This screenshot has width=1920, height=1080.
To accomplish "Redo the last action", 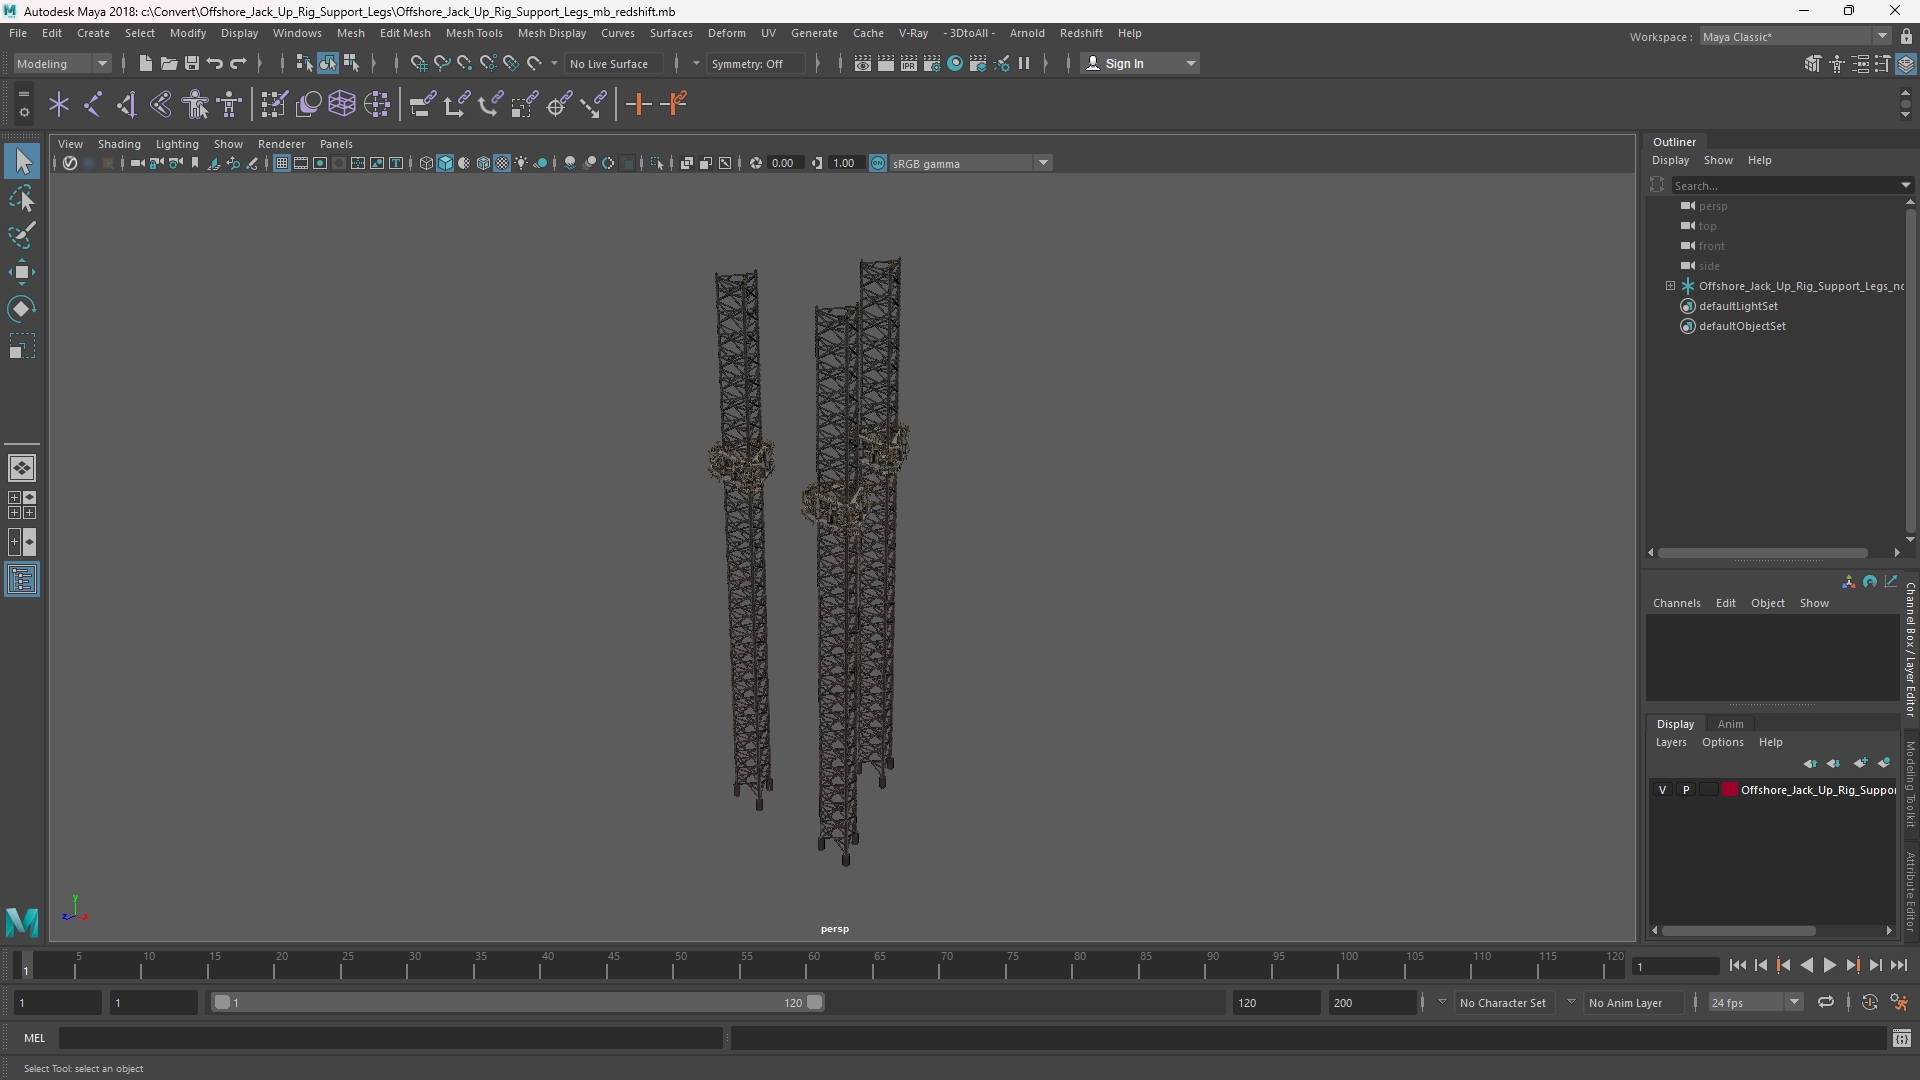I will [238, 63].
